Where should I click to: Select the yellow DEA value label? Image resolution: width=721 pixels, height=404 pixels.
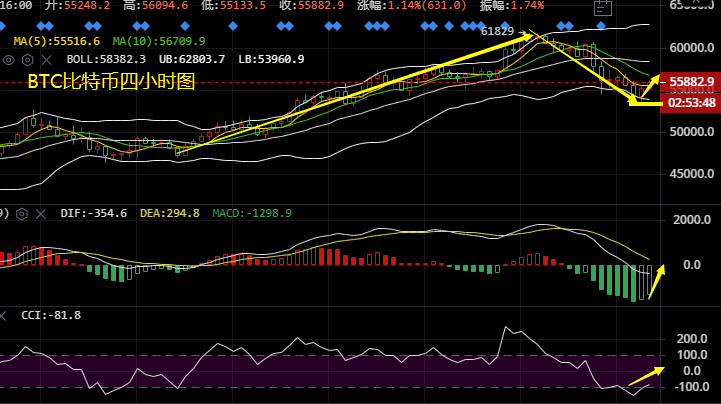167,213
